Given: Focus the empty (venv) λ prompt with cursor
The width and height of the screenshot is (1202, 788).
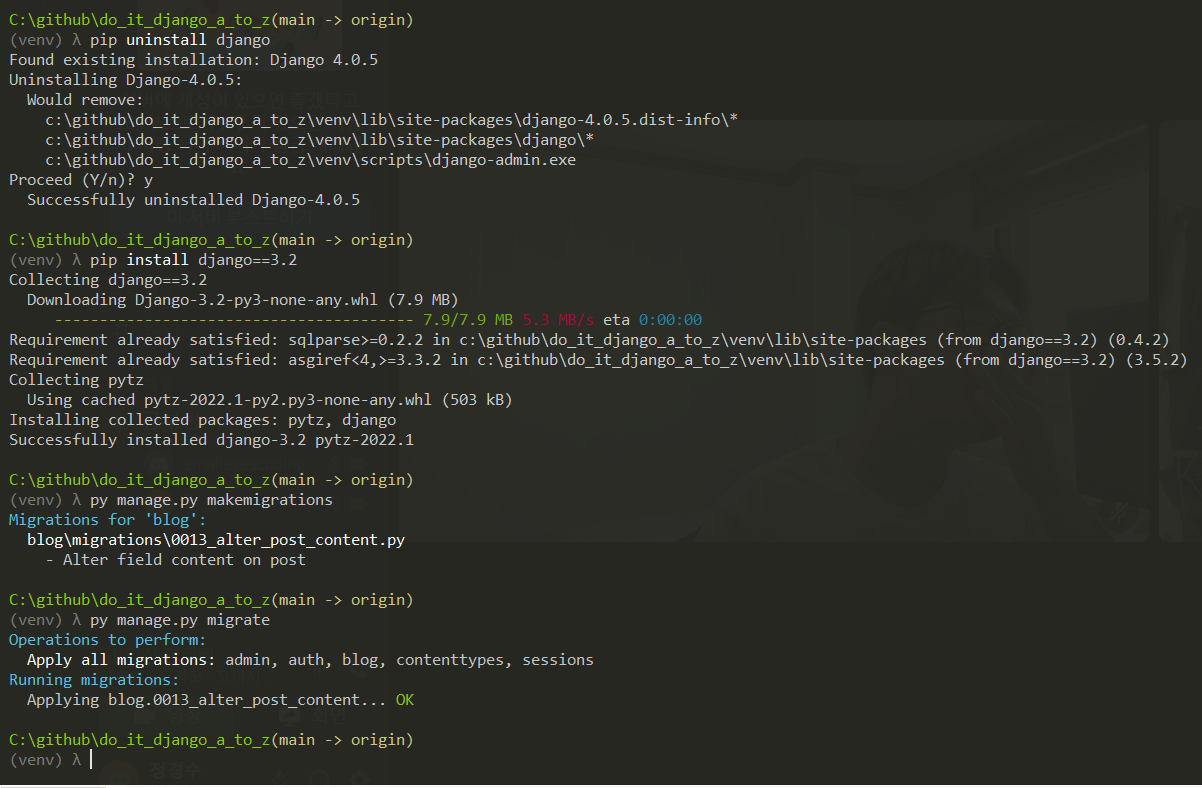Looking at the screenshot, I should [50, 760].
